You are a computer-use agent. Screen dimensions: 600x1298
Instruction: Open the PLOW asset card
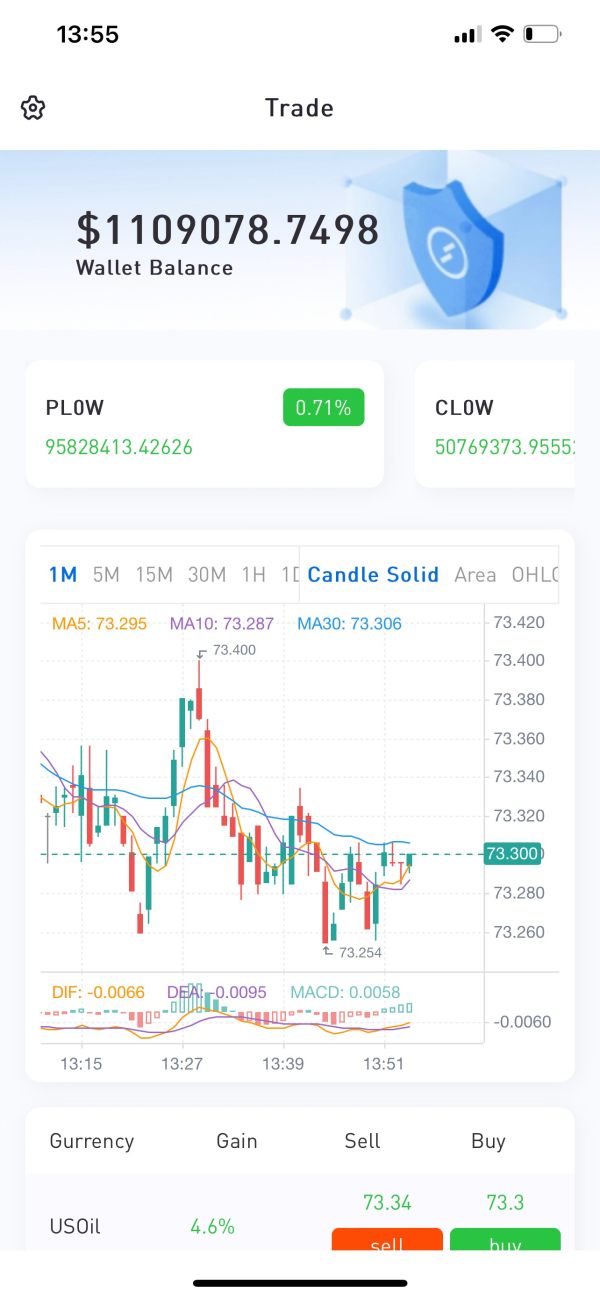pyautogui.click(x=205, y=424)
